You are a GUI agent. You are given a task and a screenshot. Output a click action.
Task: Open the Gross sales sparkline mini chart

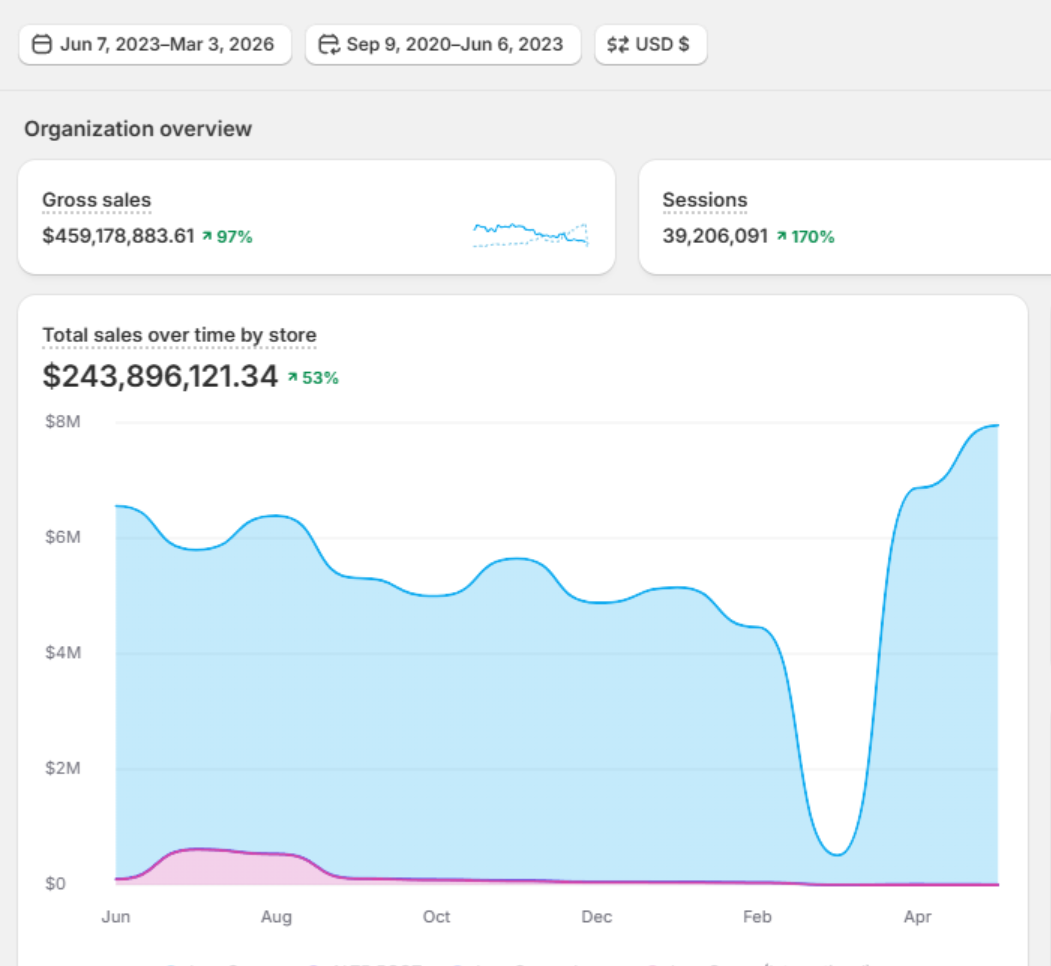click(x=530, y=234)
